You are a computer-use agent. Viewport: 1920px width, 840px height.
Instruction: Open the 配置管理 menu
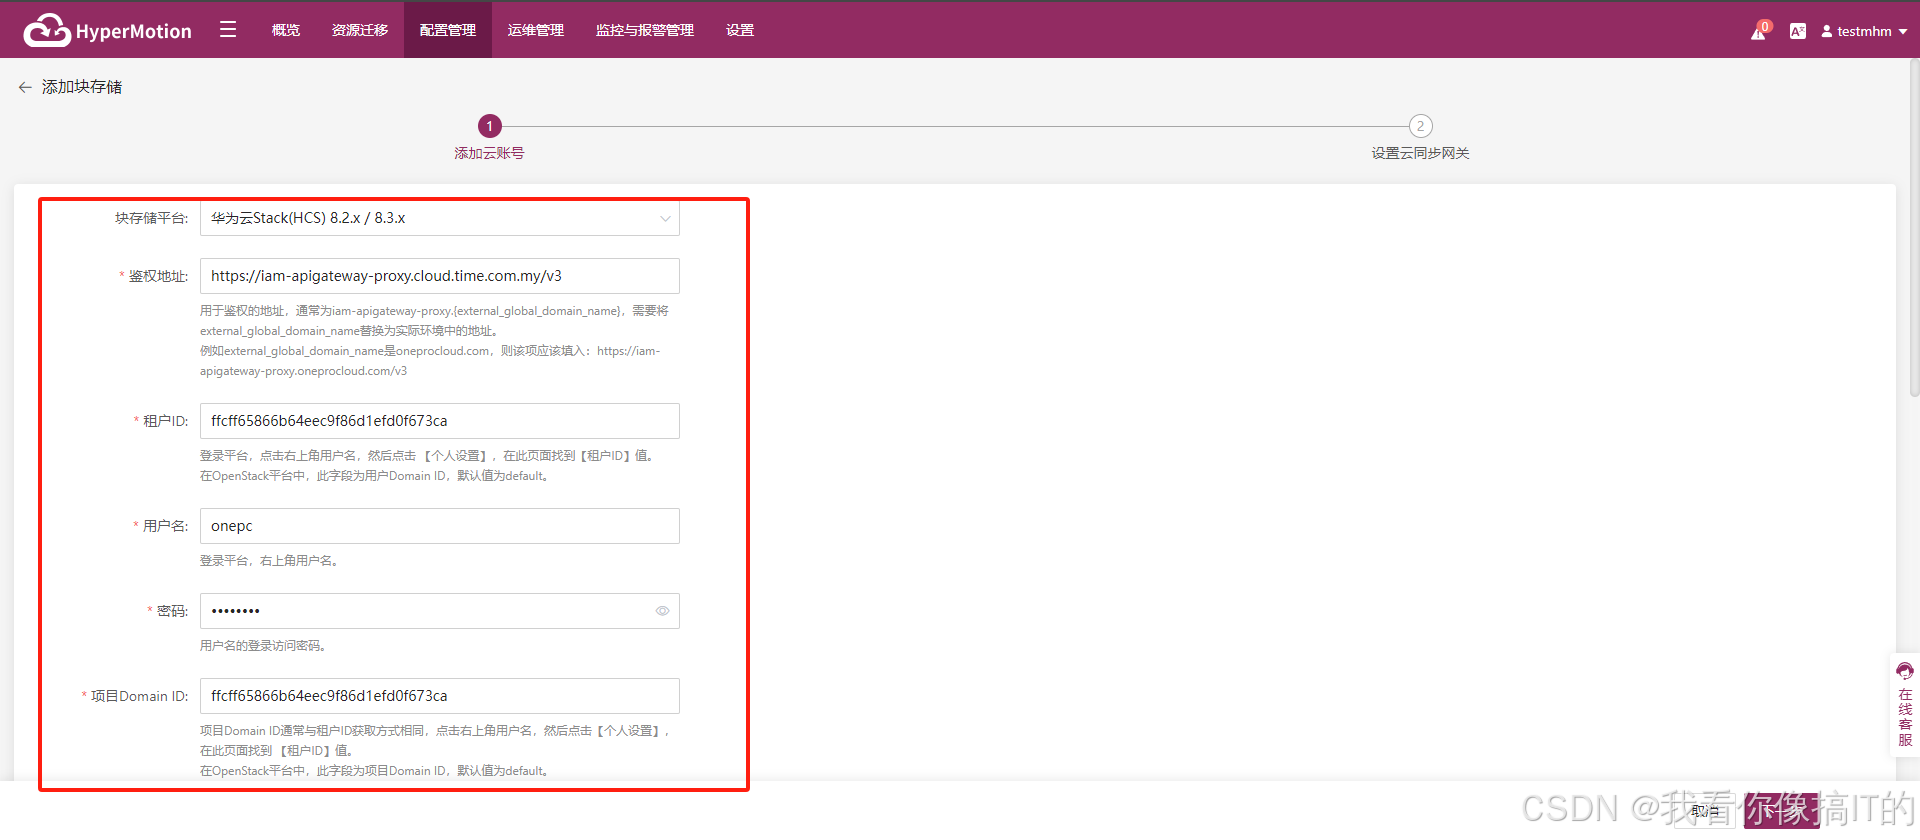[448, 30]
